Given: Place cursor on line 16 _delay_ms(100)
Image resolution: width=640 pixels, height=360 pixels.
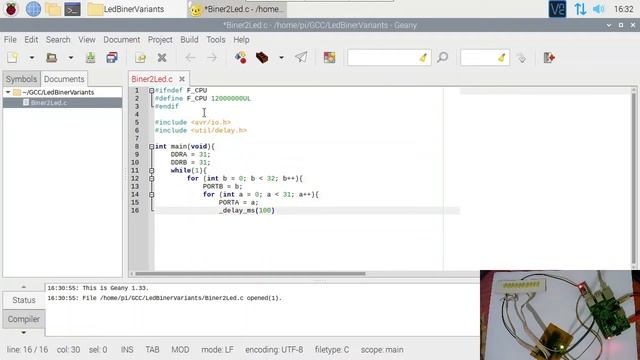Looking at the screenshot, I should (247, 211).
